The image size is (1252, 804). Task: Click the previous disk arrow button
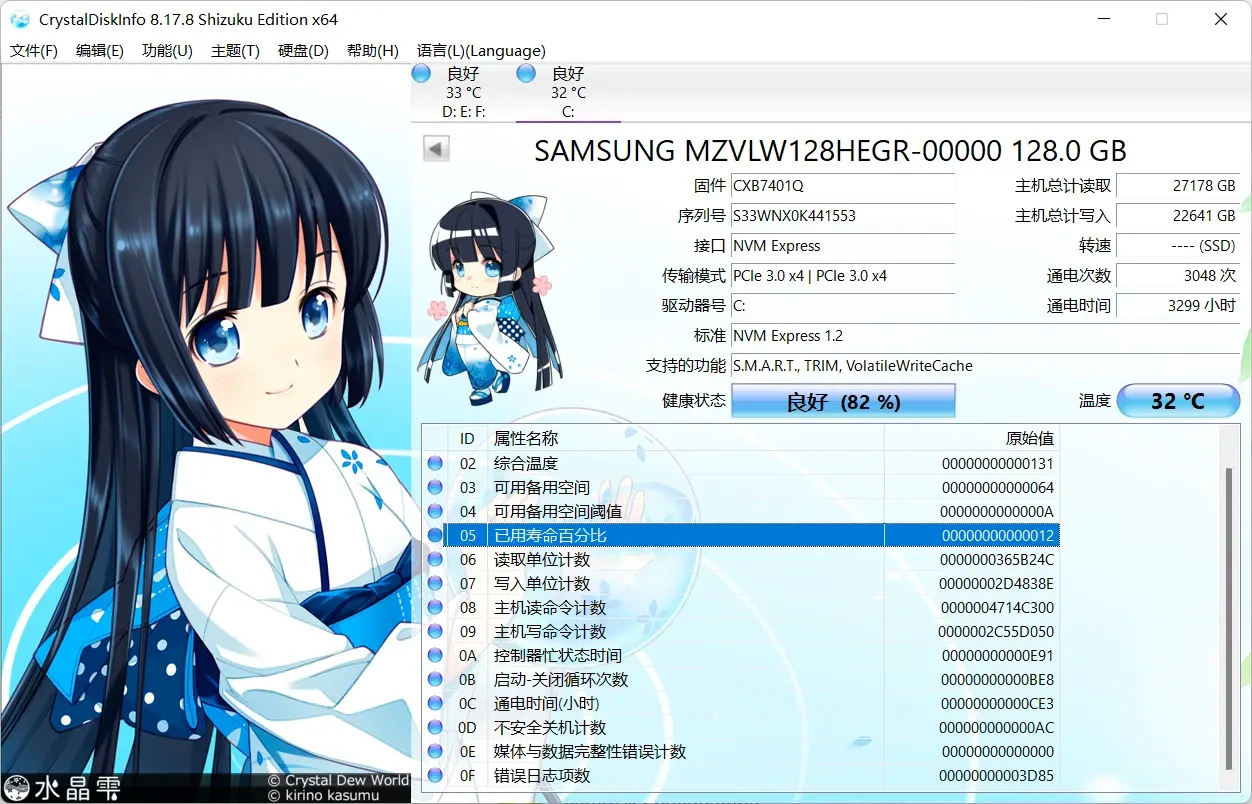pos(436,149)
